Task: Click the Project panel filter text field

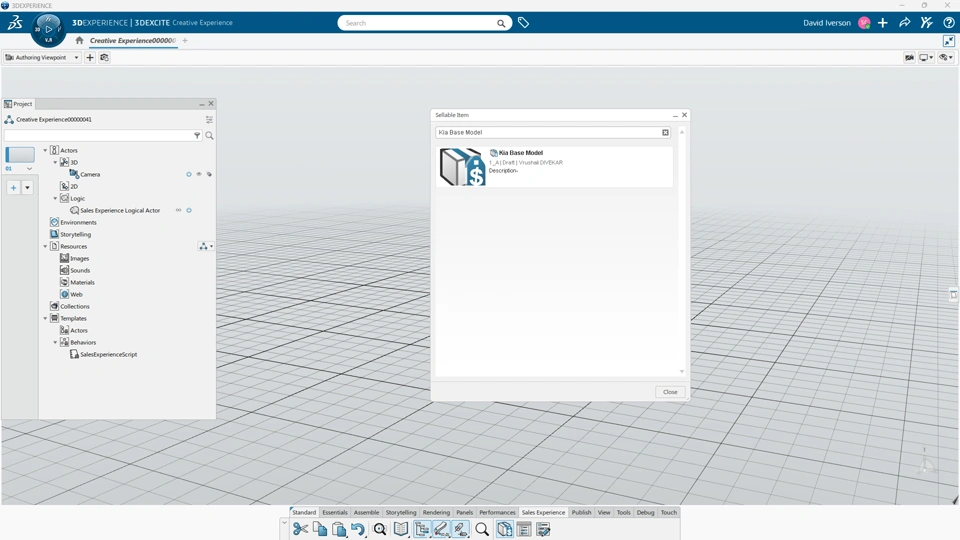Action: (99, 135)
